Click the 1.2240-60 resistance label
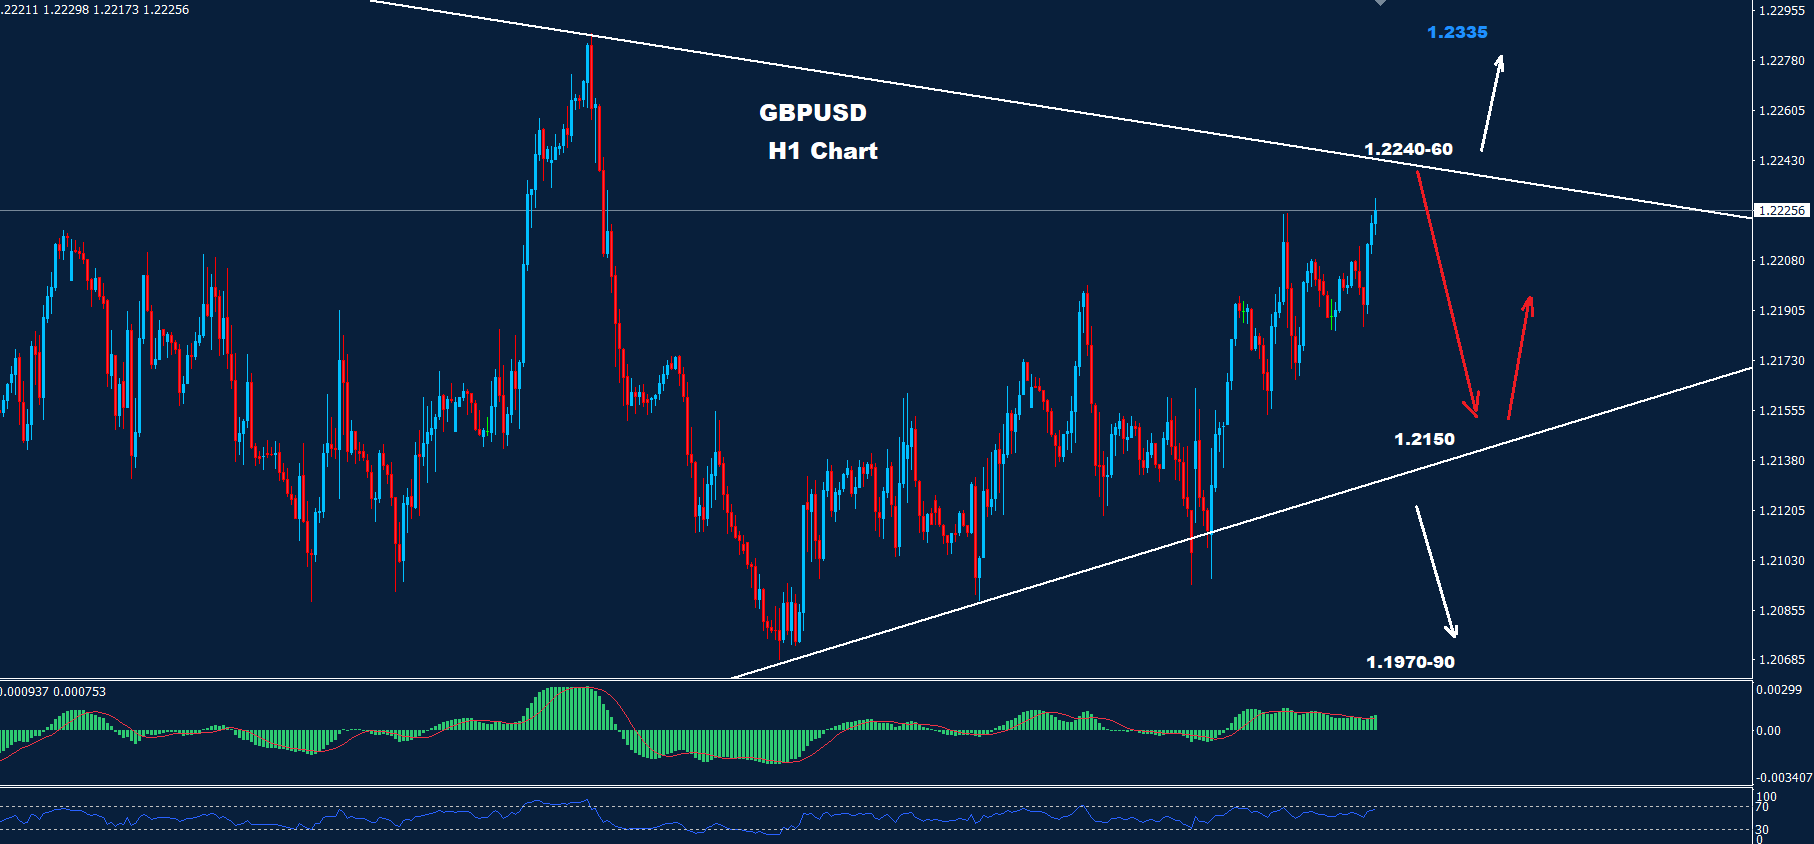Image resolution: width=1814 pixels, height=844 pixels. pyautogui.click(x=1408, y=149)
